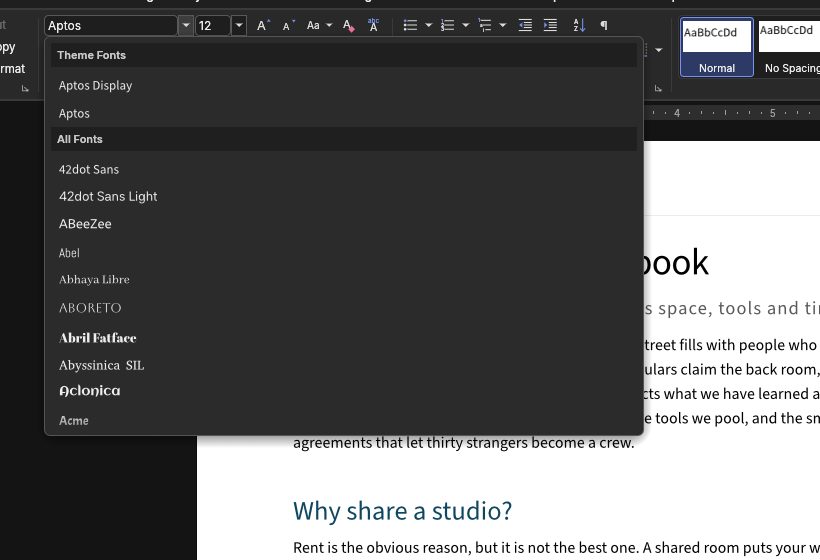Apply the Multilevel List icon
This screenshot has height=560, width=820.
[485, 25]
